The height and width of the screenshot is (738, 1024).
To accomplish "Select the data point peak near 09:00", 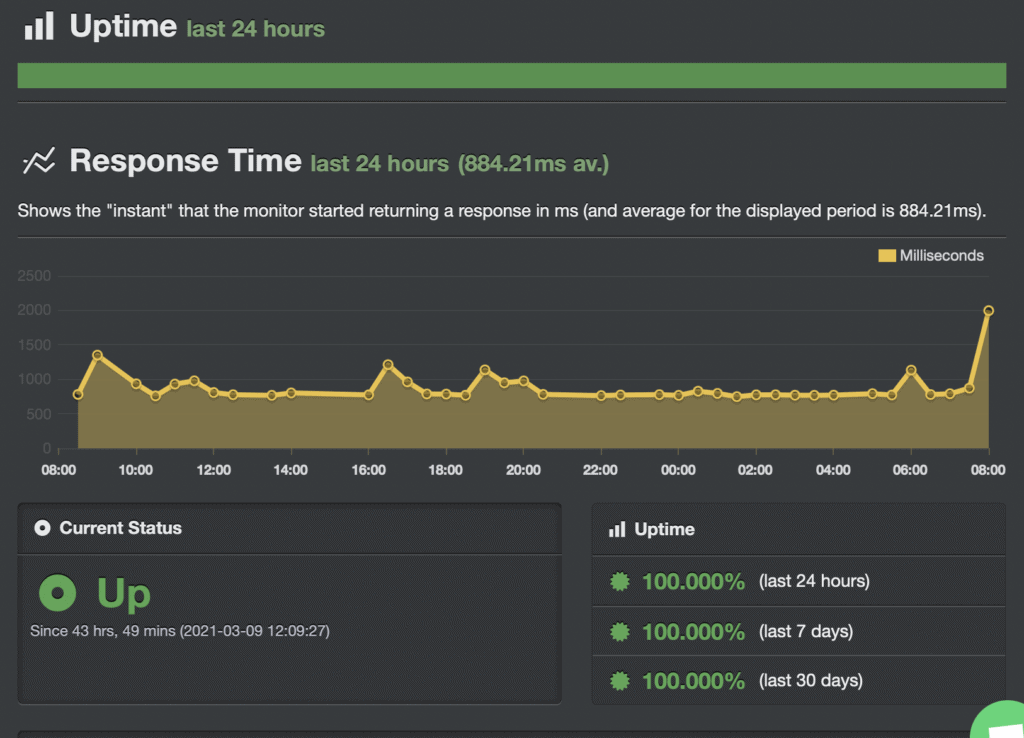I will point(97,355).
